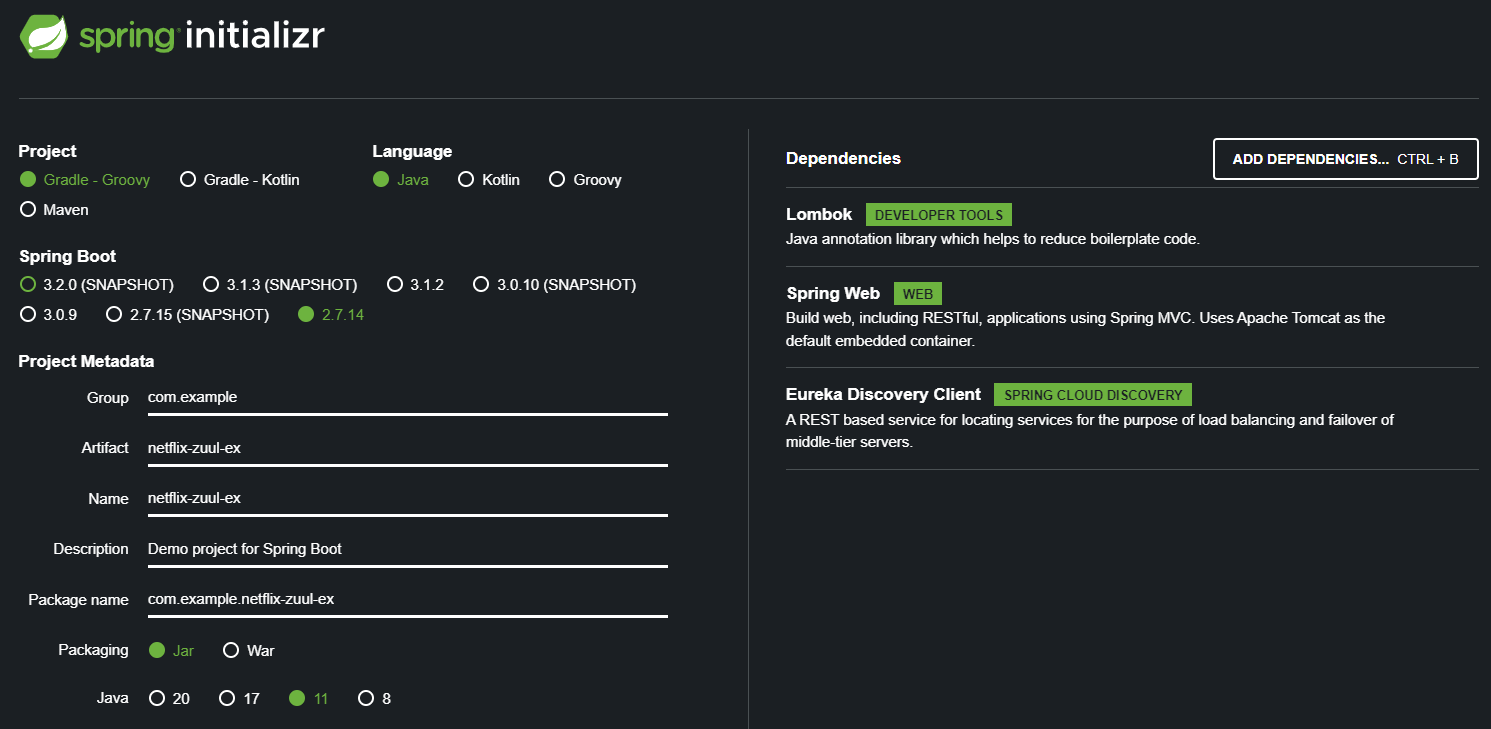Choose Maven as project type
Screen dimensions: 1491x729
click(55, 210)
